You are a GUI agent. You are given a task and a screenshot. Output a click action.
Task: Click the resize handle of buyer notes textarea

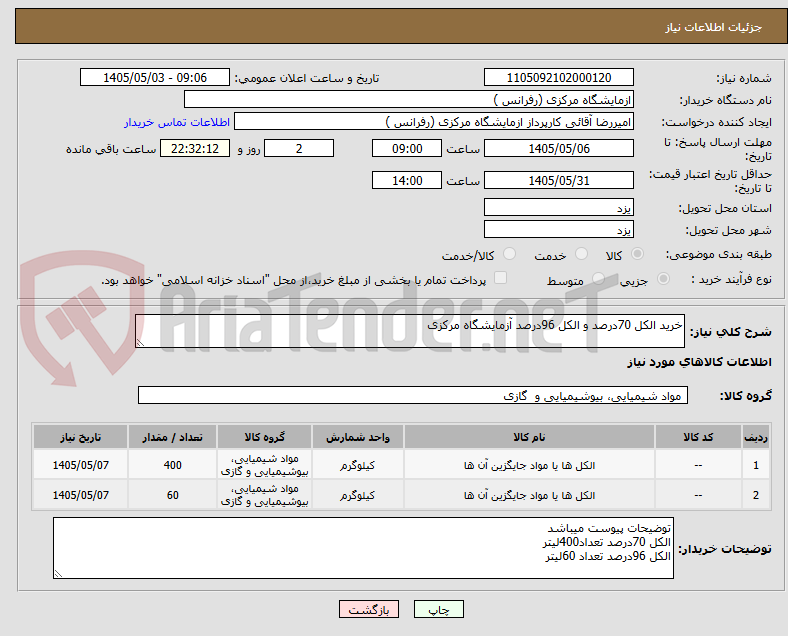(x=58, y=574)
